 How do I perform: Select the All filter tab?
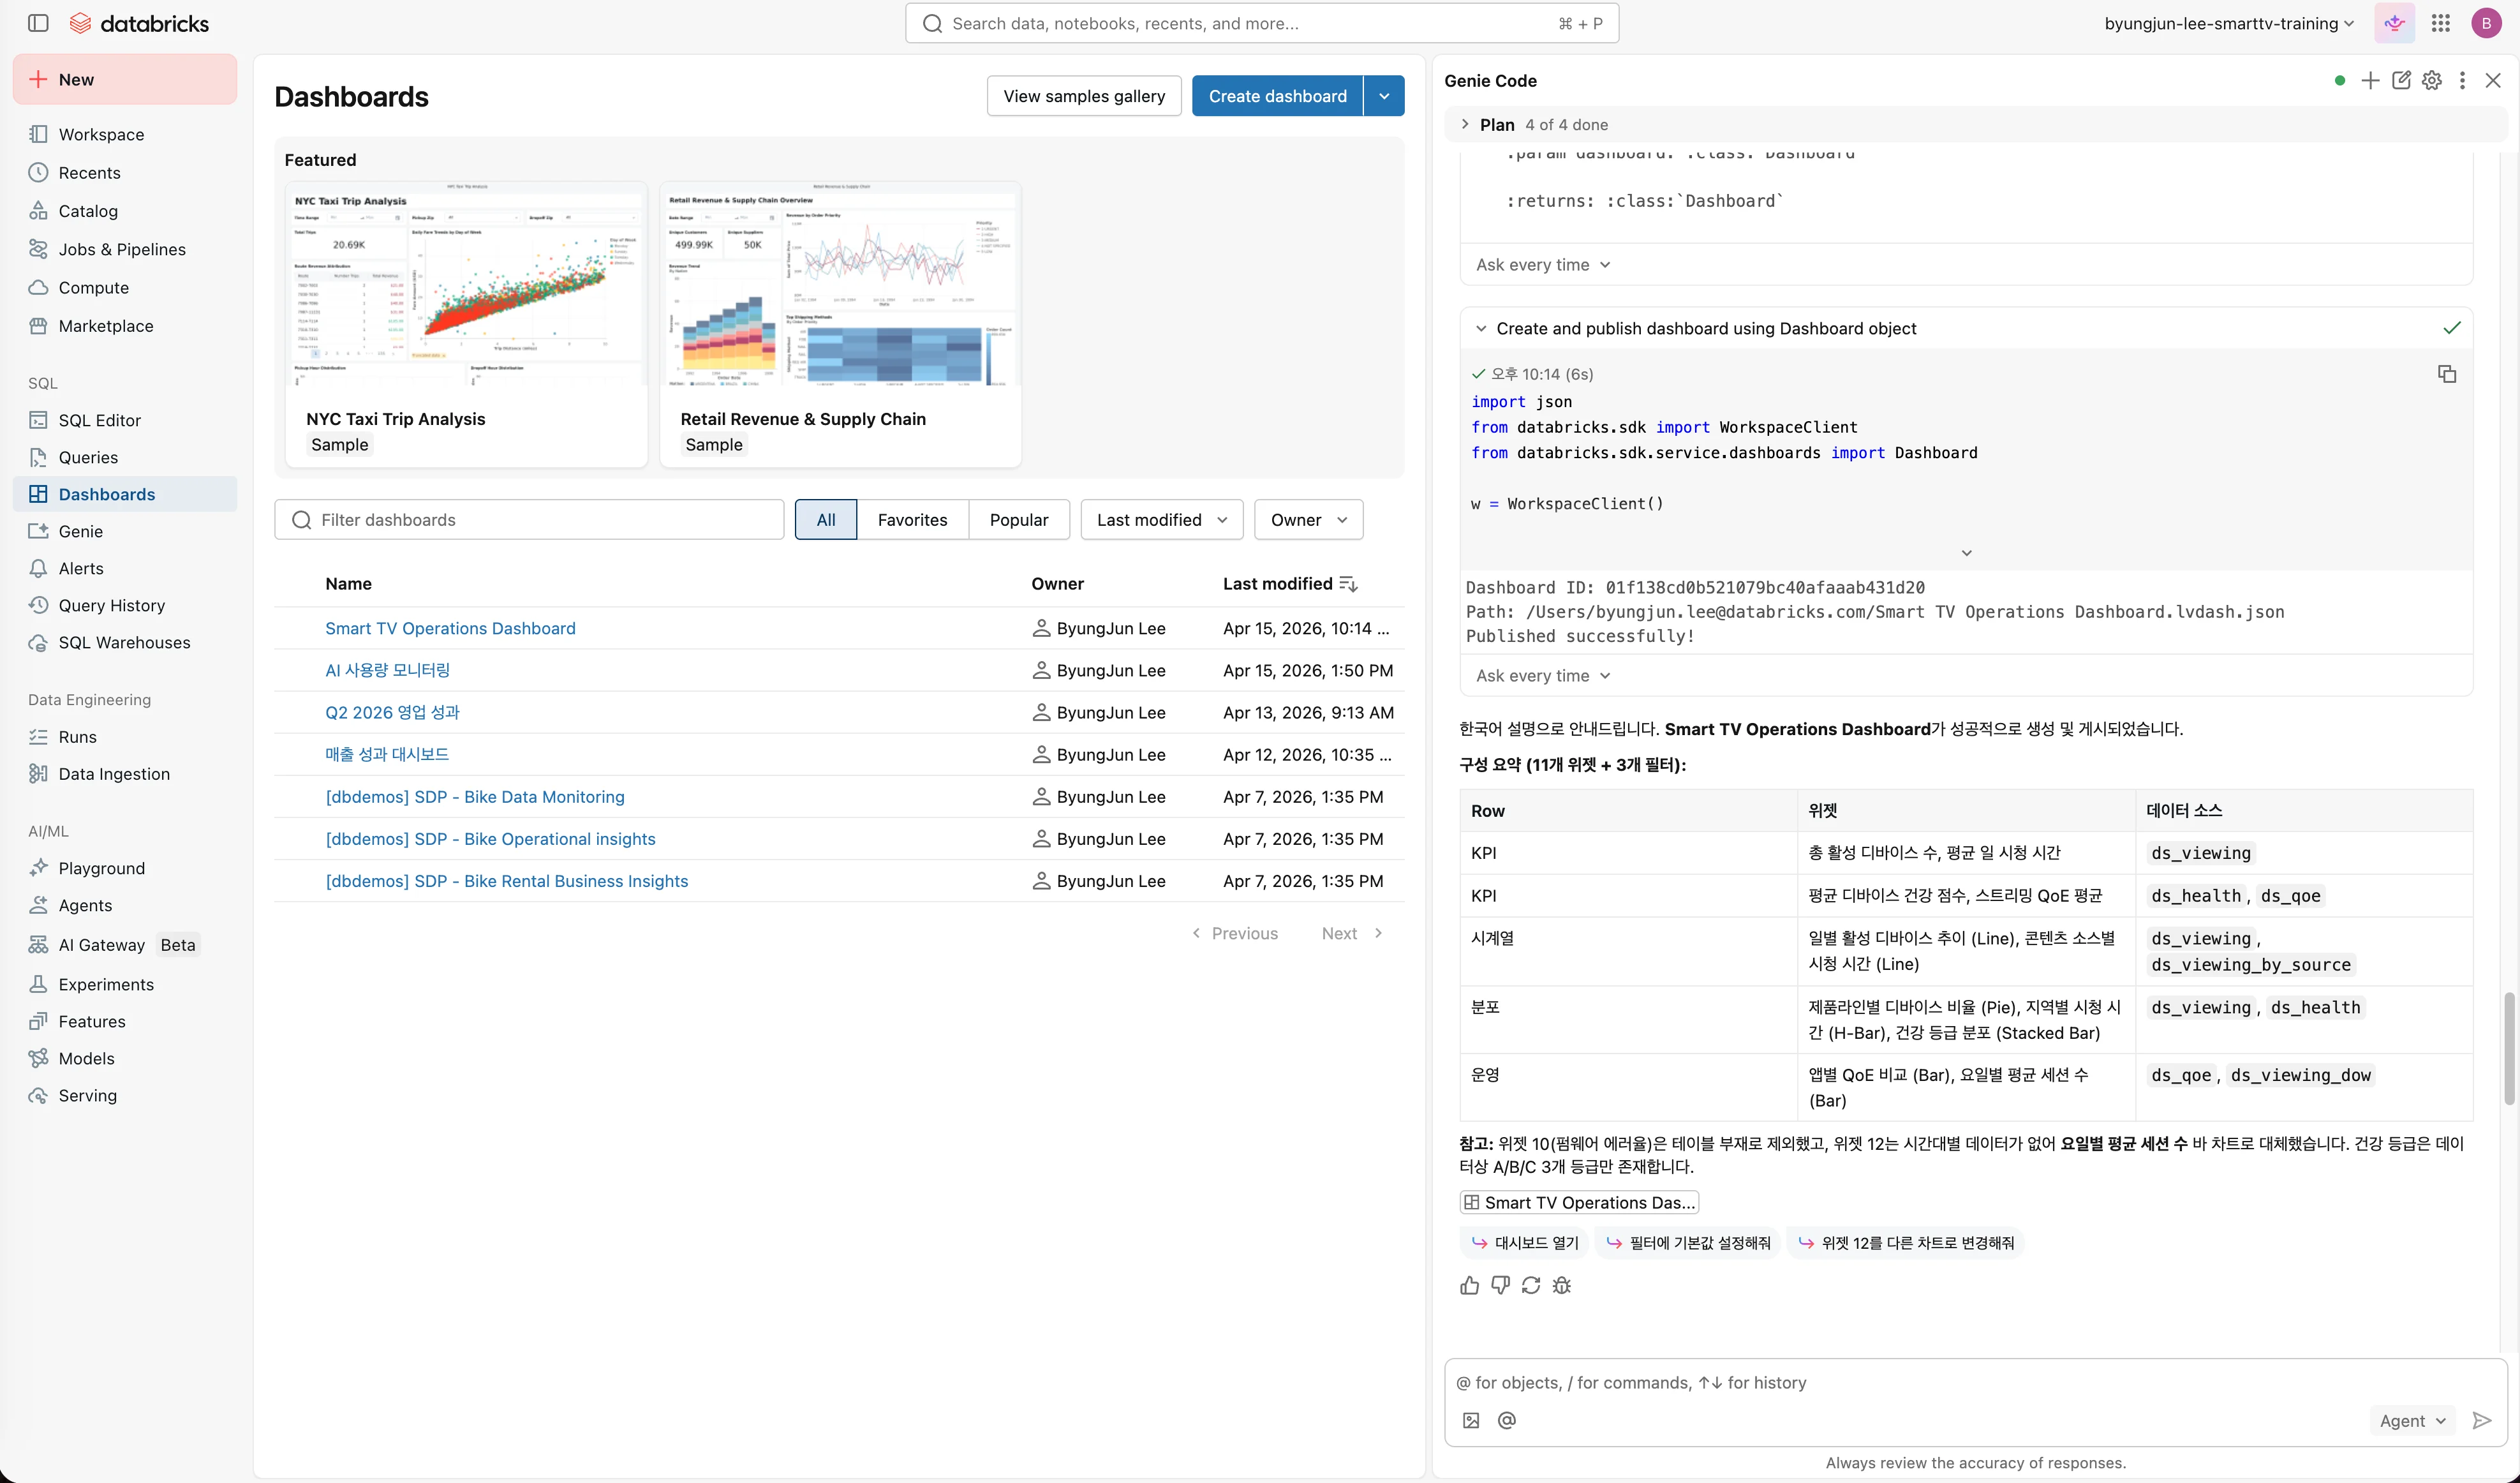[826, 520]
